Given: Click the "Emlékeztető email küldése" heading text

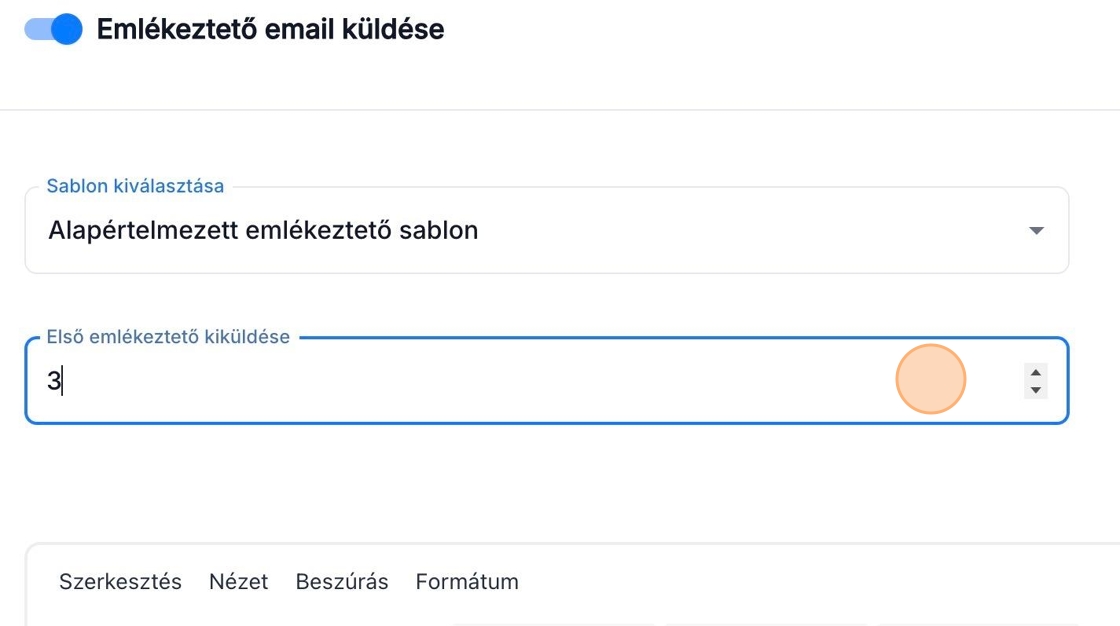Looking at the screenshot, I should (270, 29).
